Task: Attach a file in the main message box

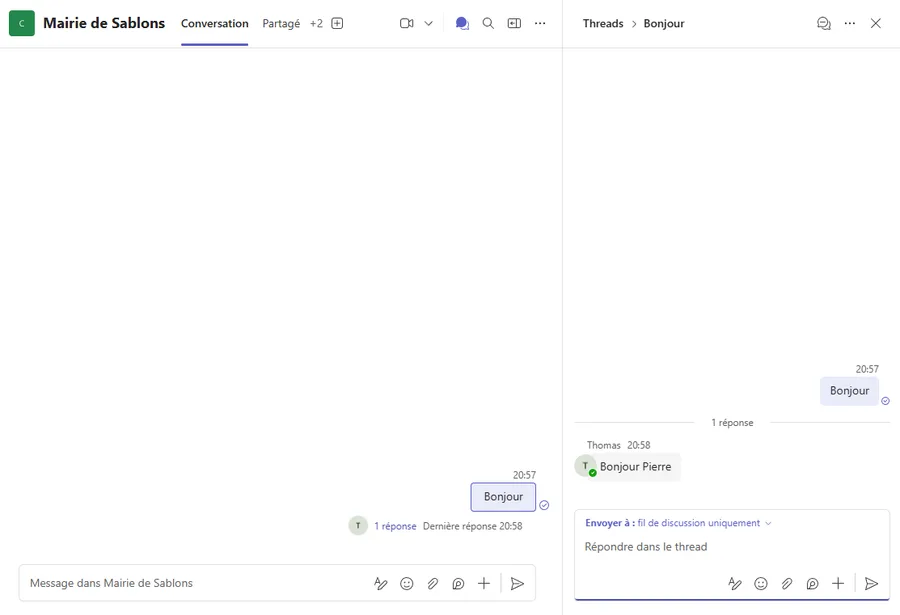Action: point(432,583)
